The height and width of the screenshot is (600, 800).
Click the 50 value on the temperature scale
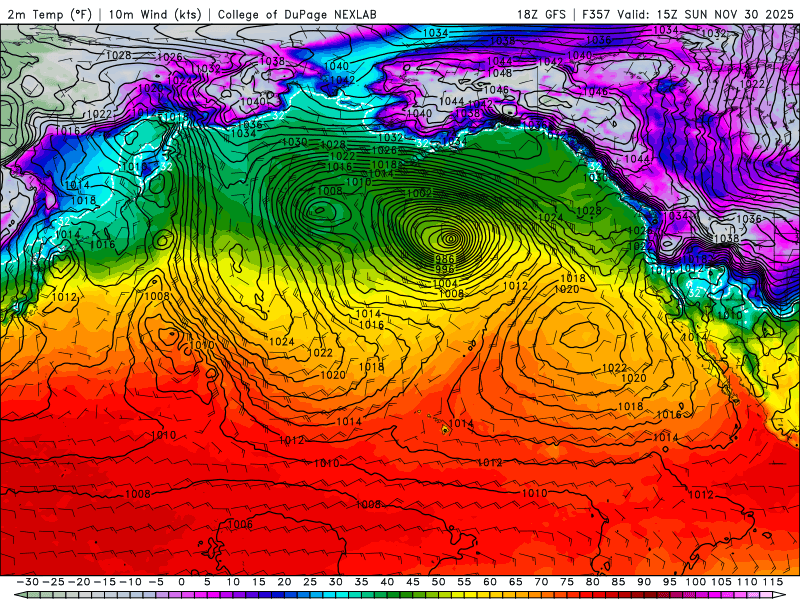(438, 582)
